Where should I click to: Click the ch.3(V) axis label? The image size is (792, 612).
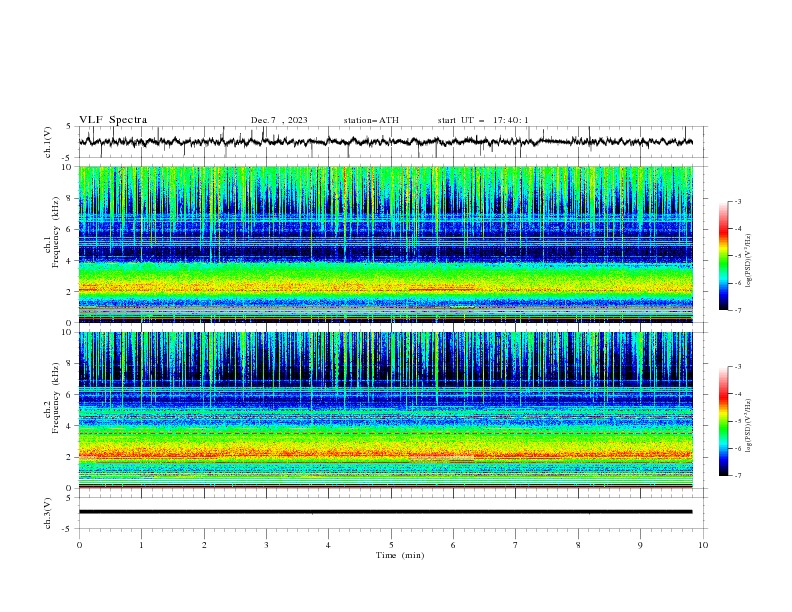click(48, 513)
